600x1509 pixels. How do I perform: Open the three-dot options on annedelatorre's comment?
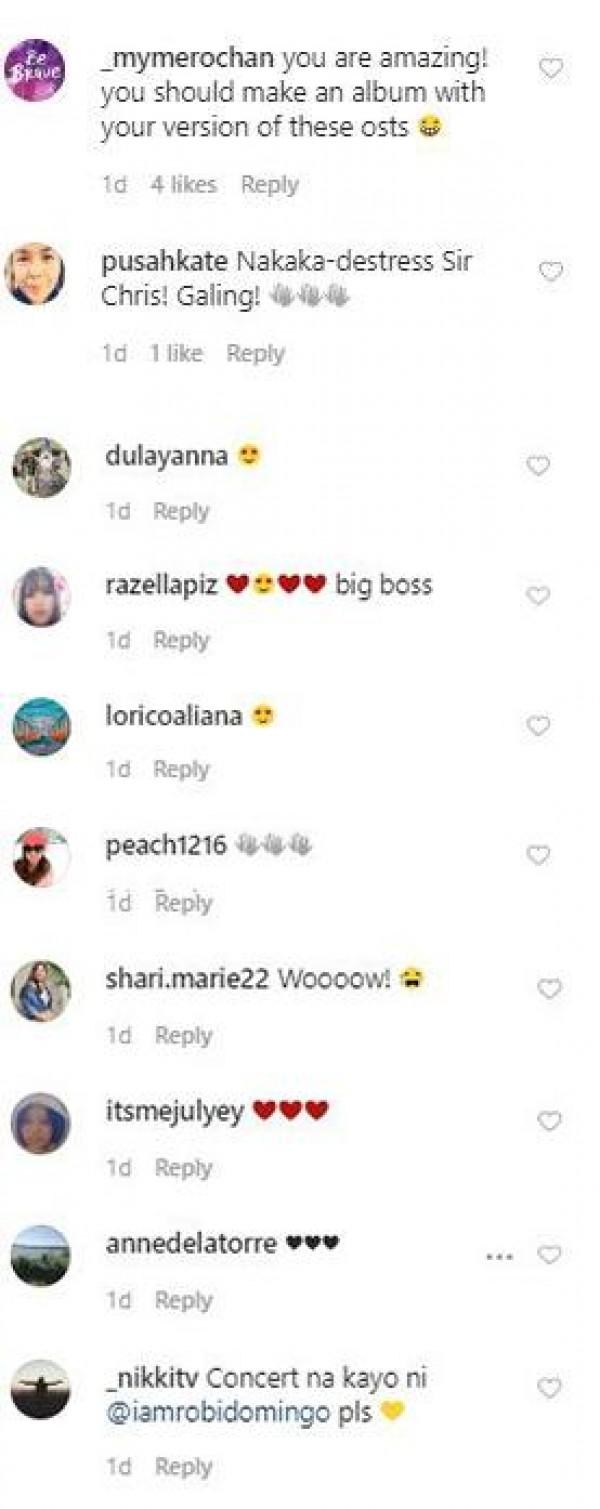(499, 1256)
